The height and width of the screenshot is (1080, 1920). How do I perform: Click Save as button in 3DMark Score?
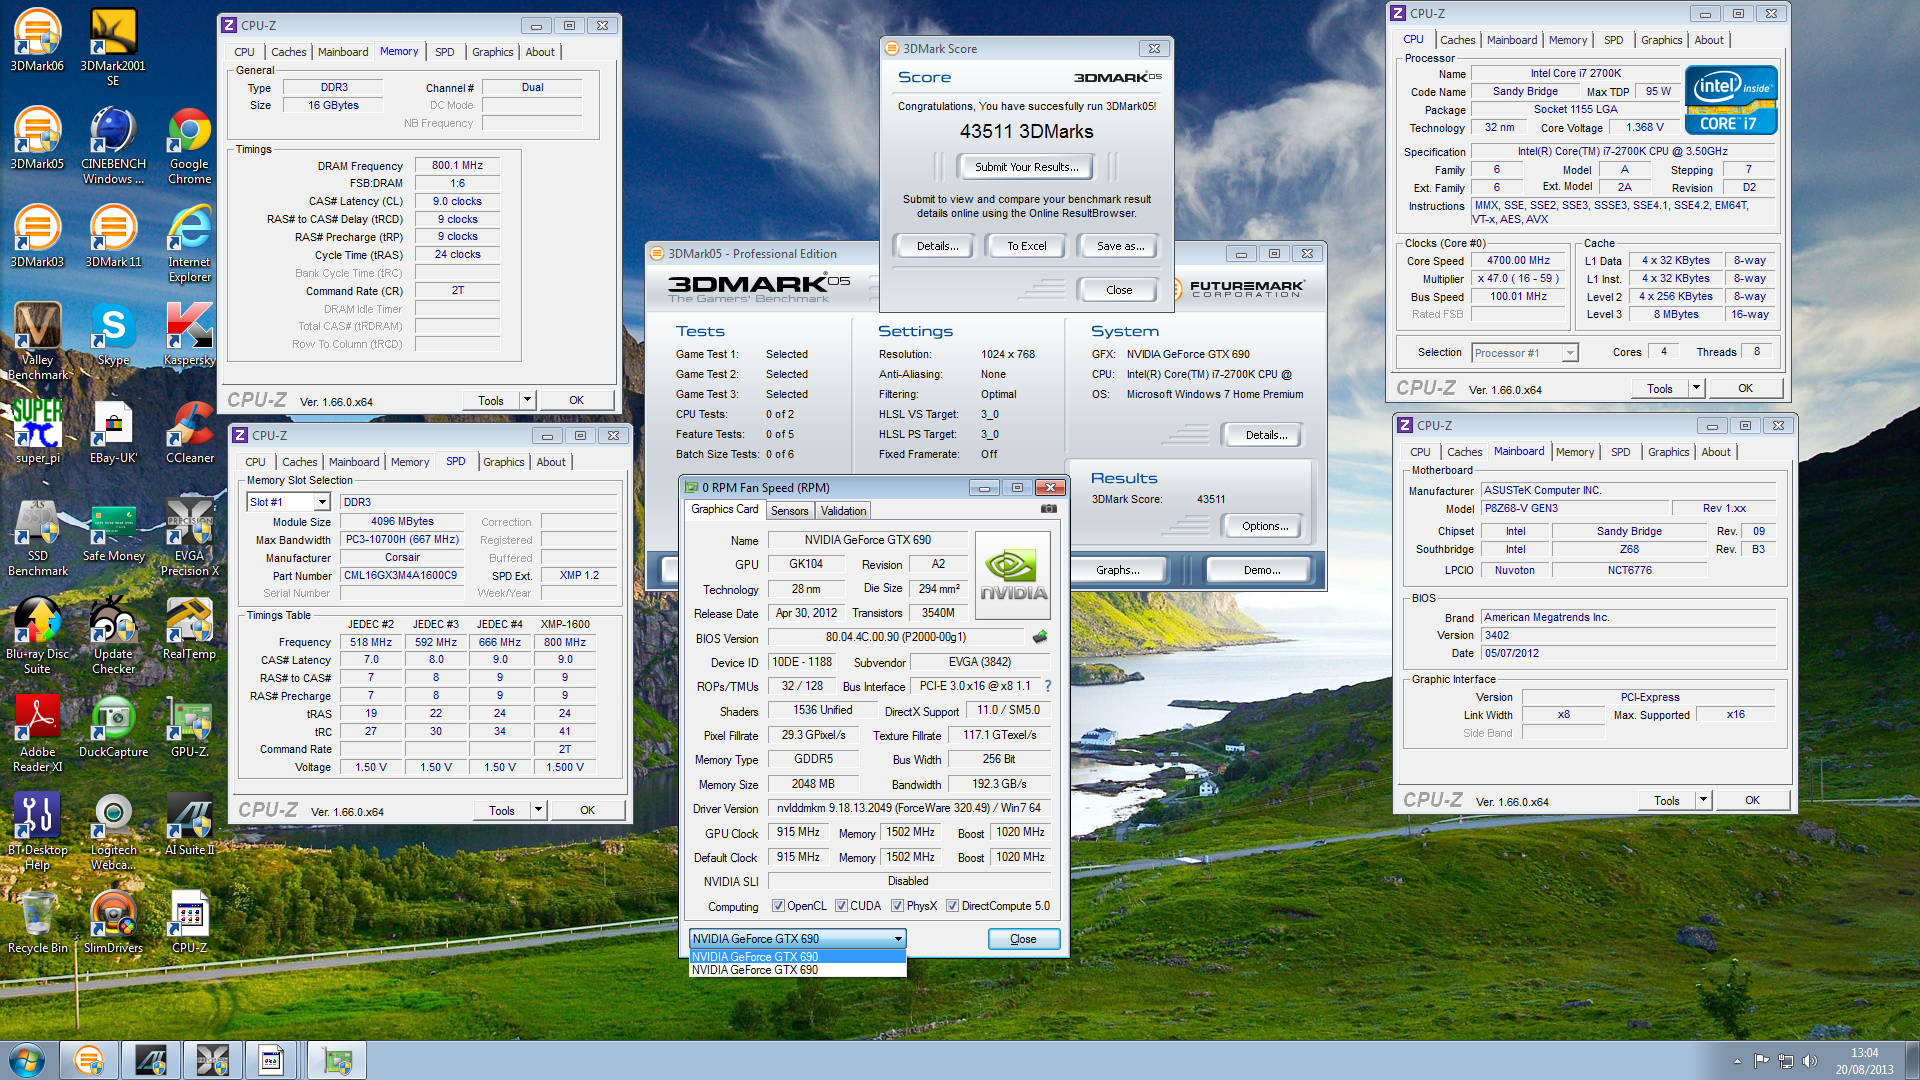(1120, 246)
